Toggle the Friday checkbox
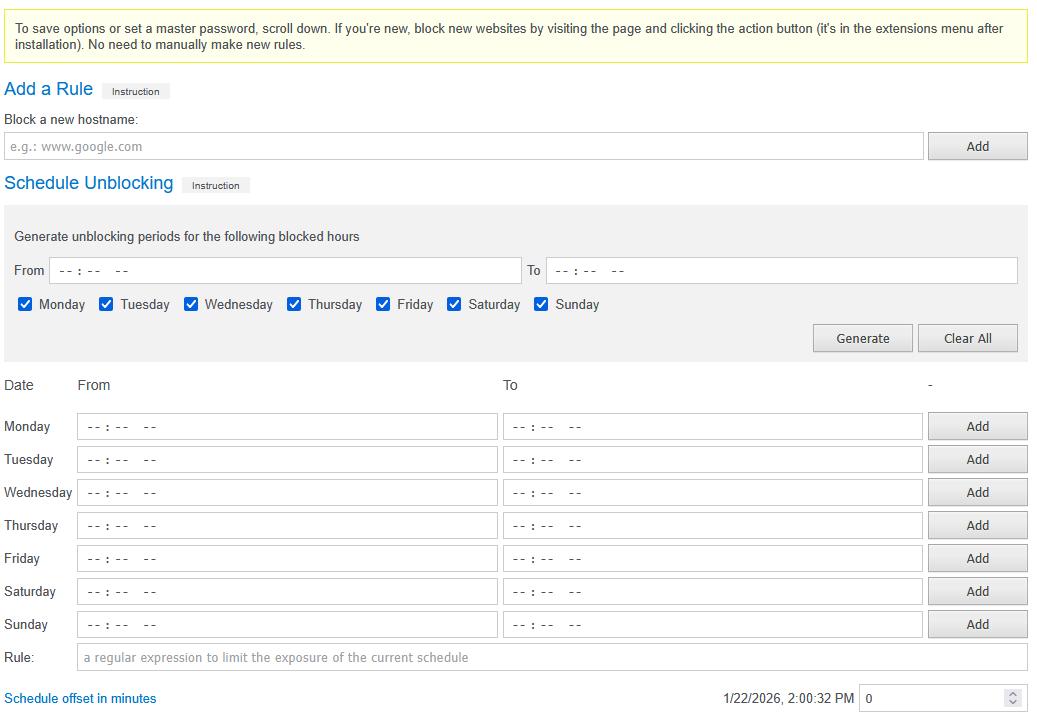1037x723 pixels. coord(383,304)
